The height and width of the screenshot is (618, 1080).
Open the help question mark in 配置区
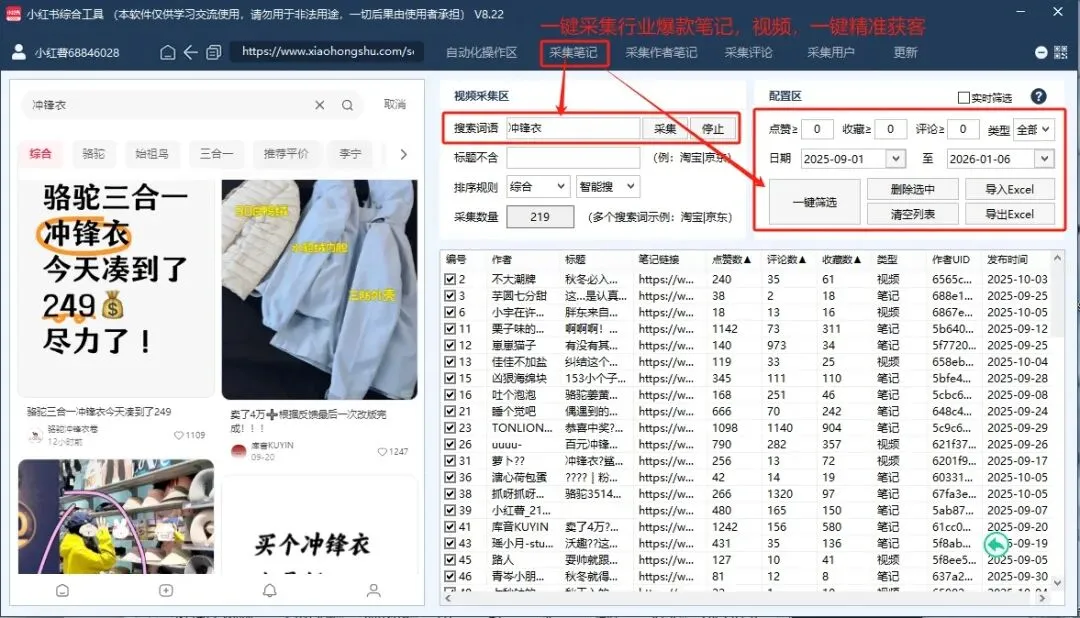[1036, 94]
